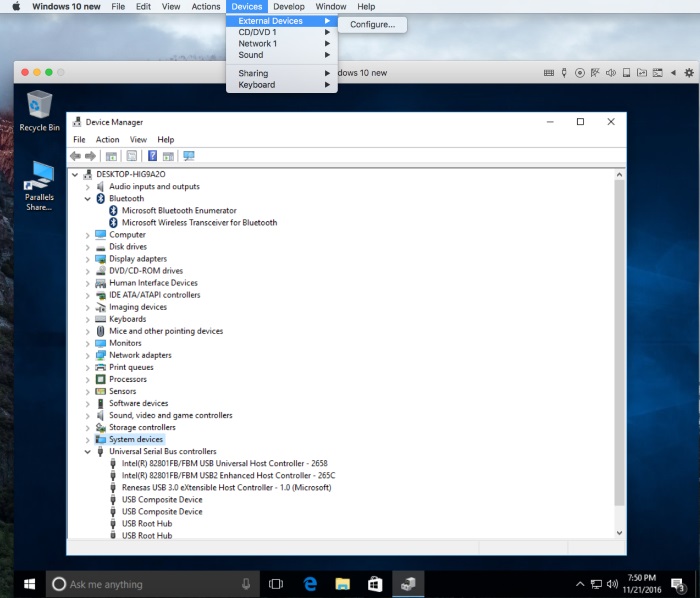Image resolution: width=700 pixels, height=598 pixels.
Task: Click the taskbar network icon
Action: tap(596, 584)
